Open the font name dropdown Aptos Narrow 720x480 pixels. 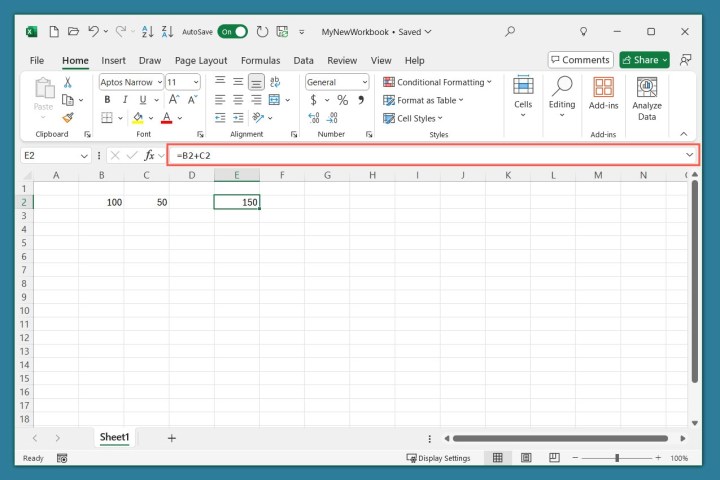point(130,82)
